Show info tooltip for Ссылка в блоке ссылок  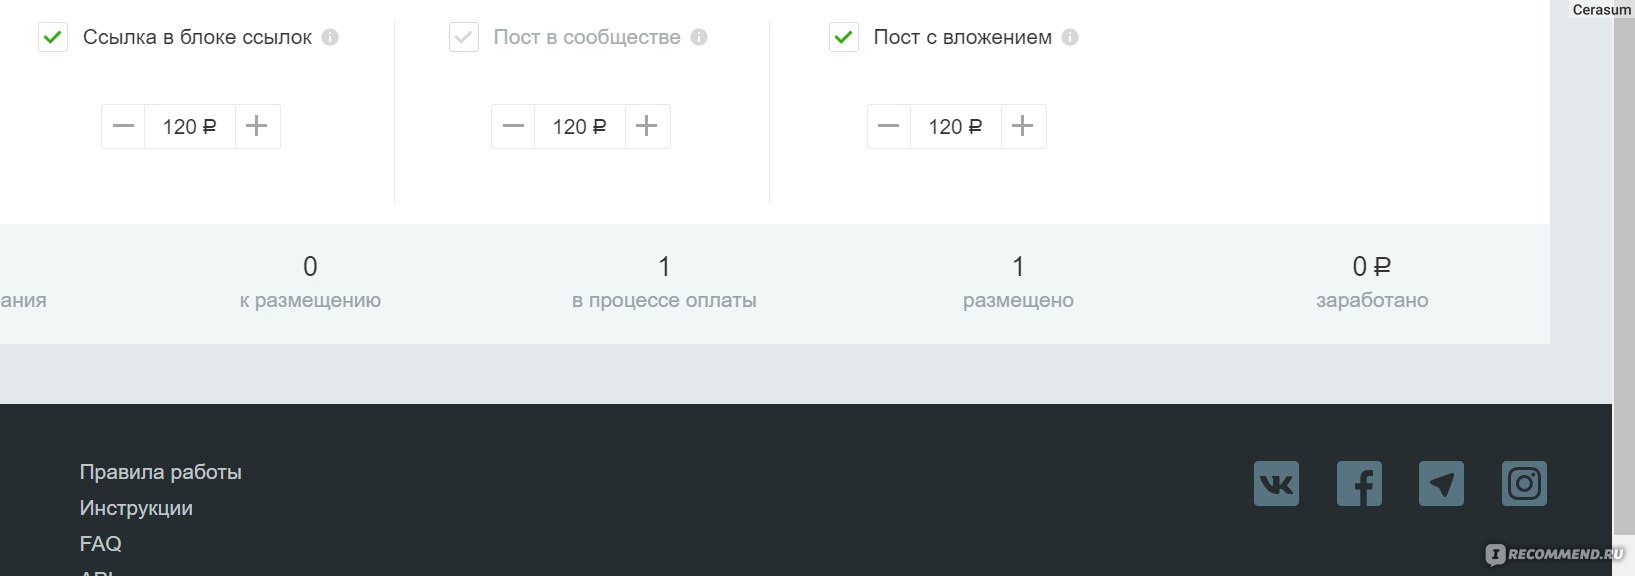point(330,37)
